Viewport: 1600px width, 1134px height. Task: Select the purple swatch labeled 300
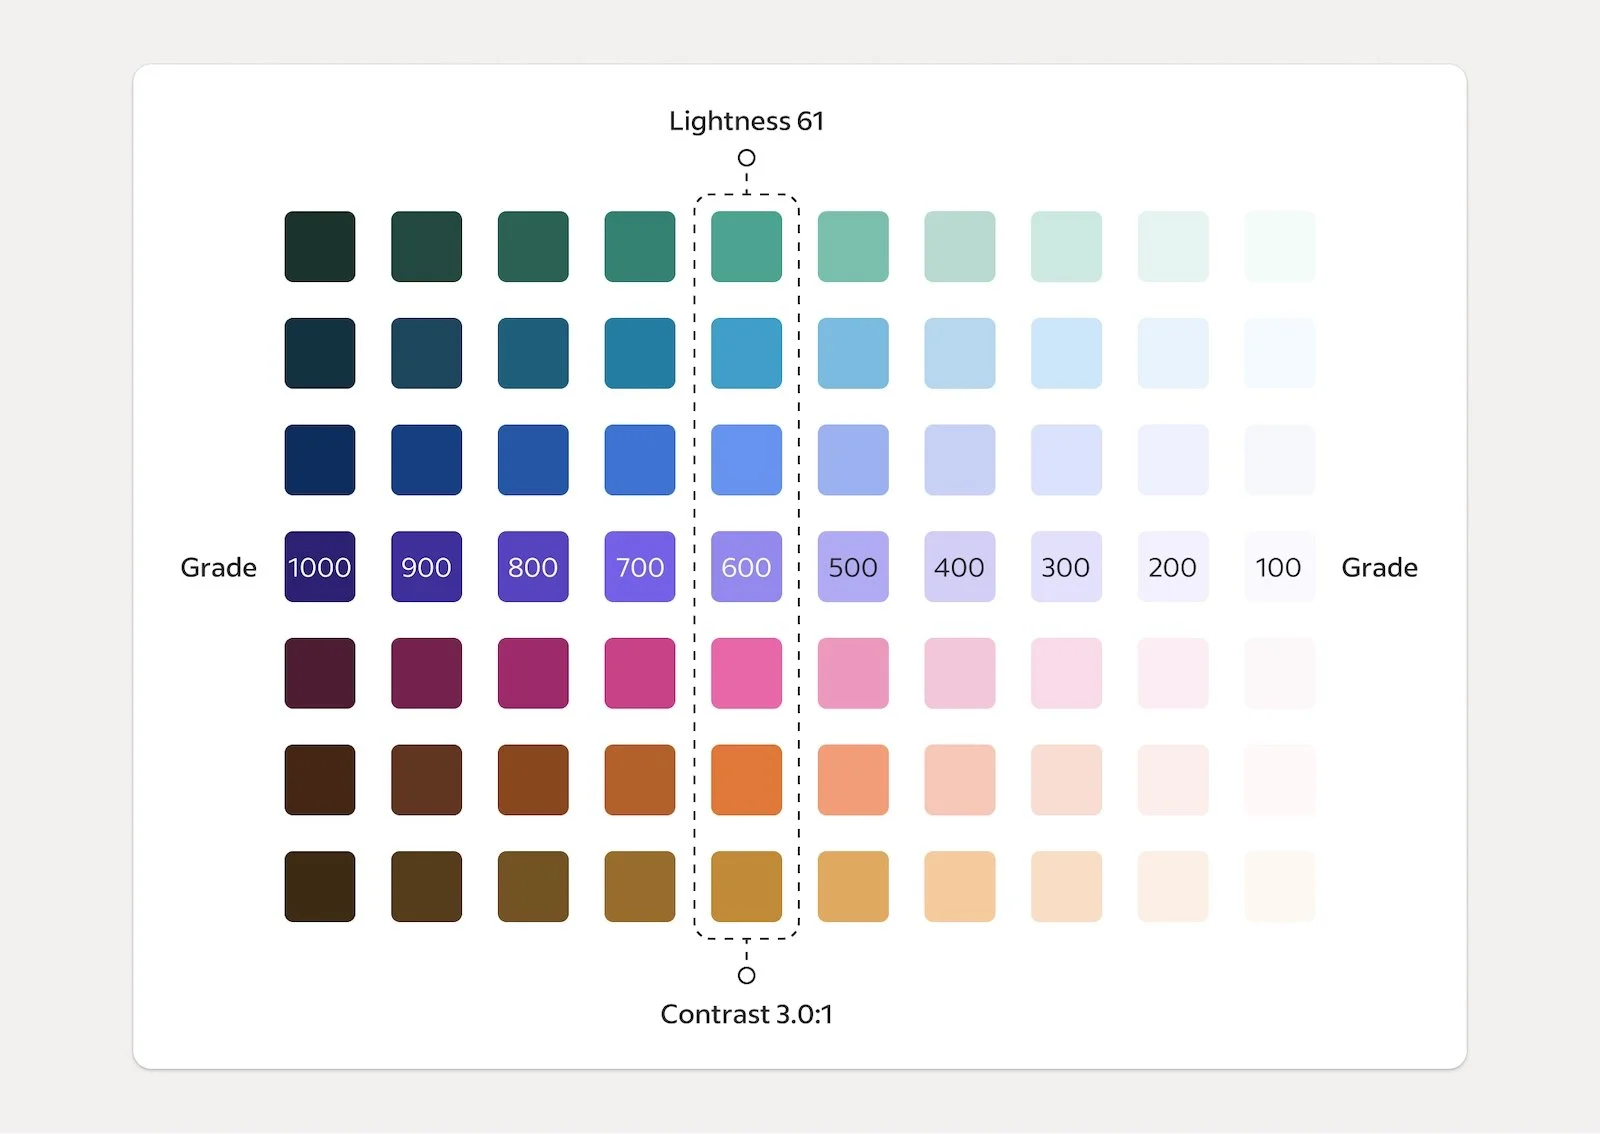1067,567
